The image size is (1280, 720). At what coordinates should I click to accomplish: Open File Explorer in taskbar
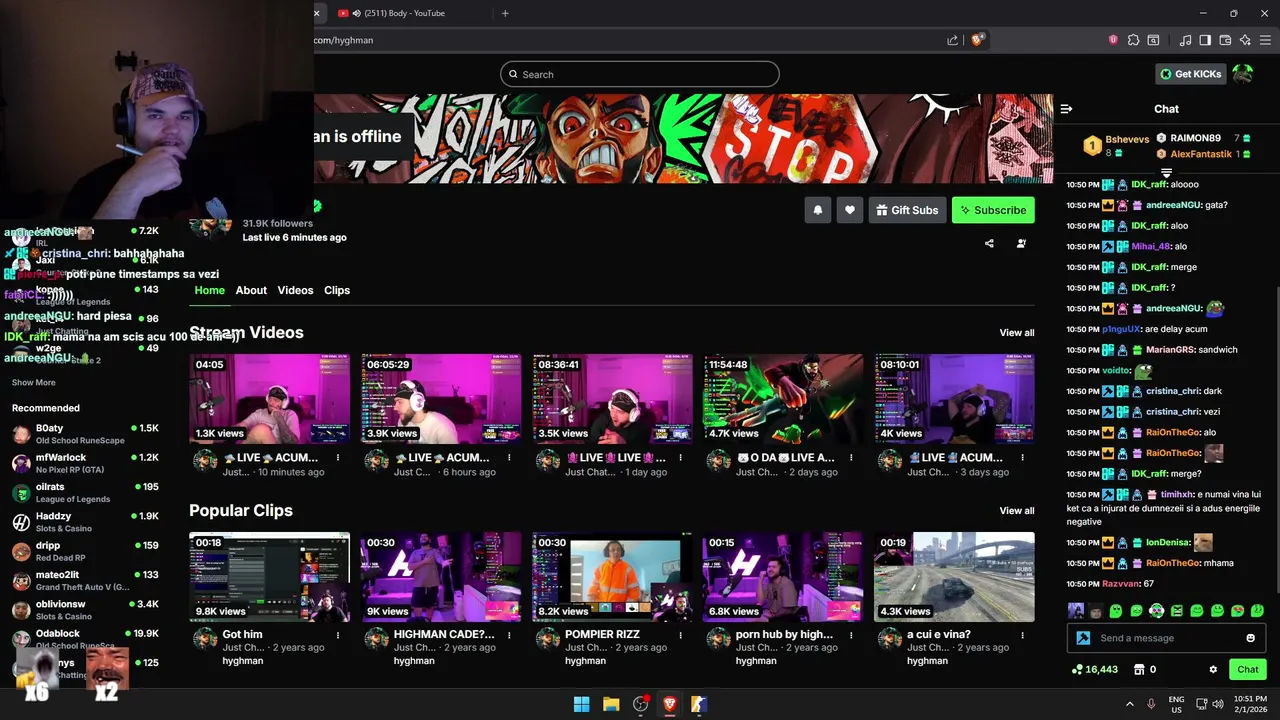pyautogui.click(x=611, y=704)
